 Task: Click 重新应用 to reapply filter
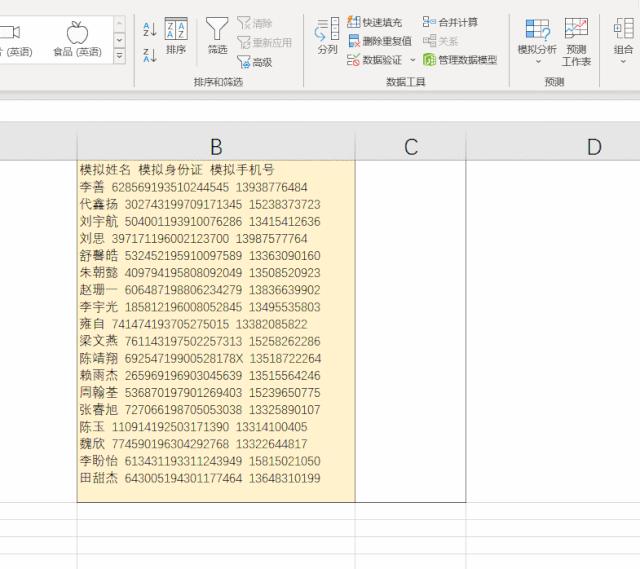(x=264, y=42)
